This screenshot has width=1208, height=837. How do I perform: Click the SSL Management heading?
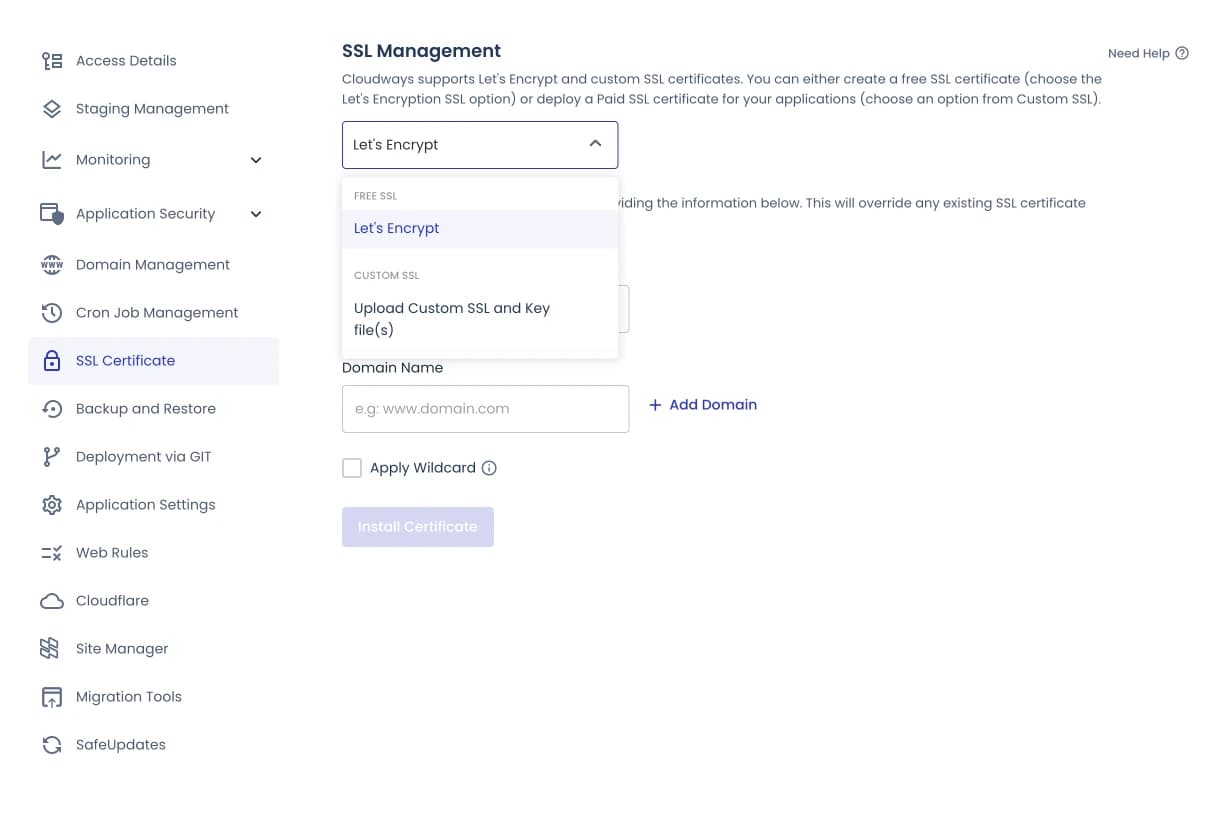pyautogui.click(x=421, y=51)
